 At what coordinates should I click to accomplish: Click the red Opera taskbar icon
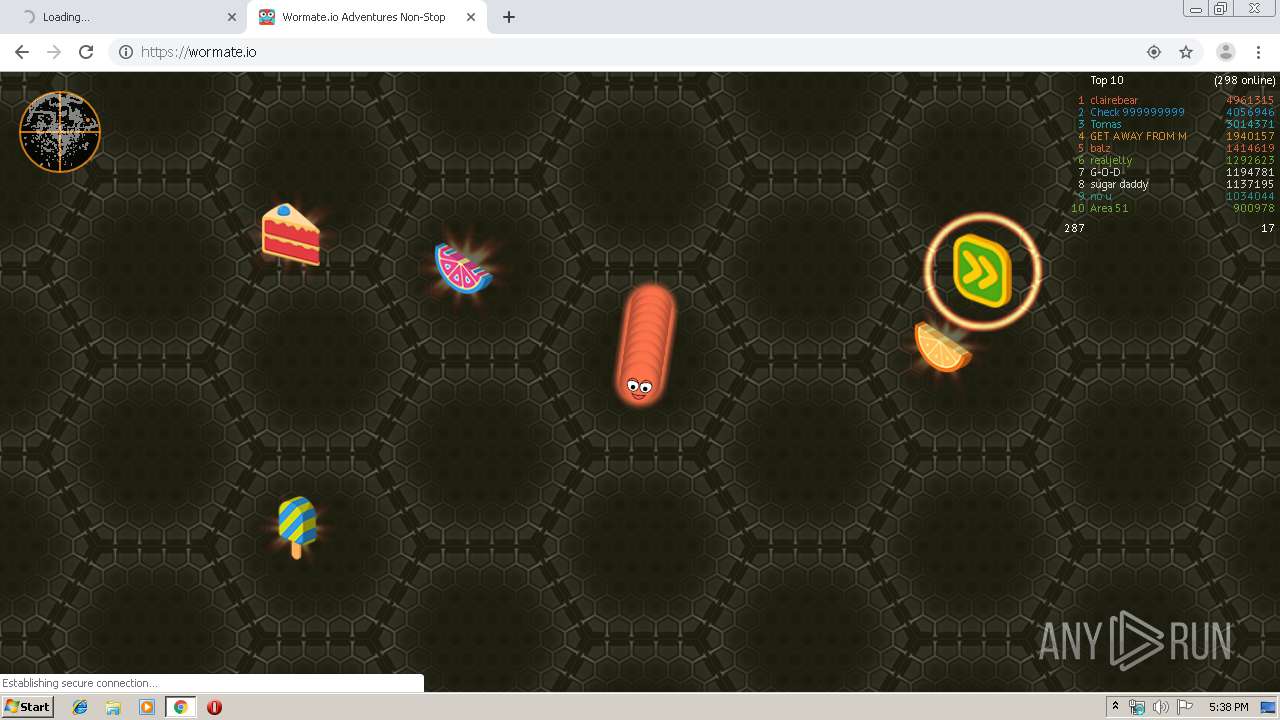214,707
